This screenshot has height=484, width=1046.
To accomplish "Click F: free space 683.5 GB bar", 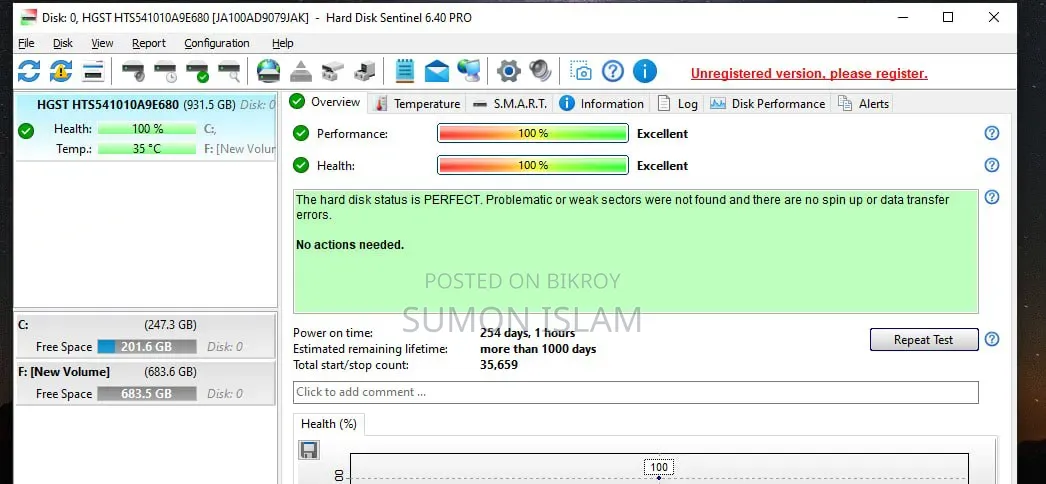I will click(147, 394).
